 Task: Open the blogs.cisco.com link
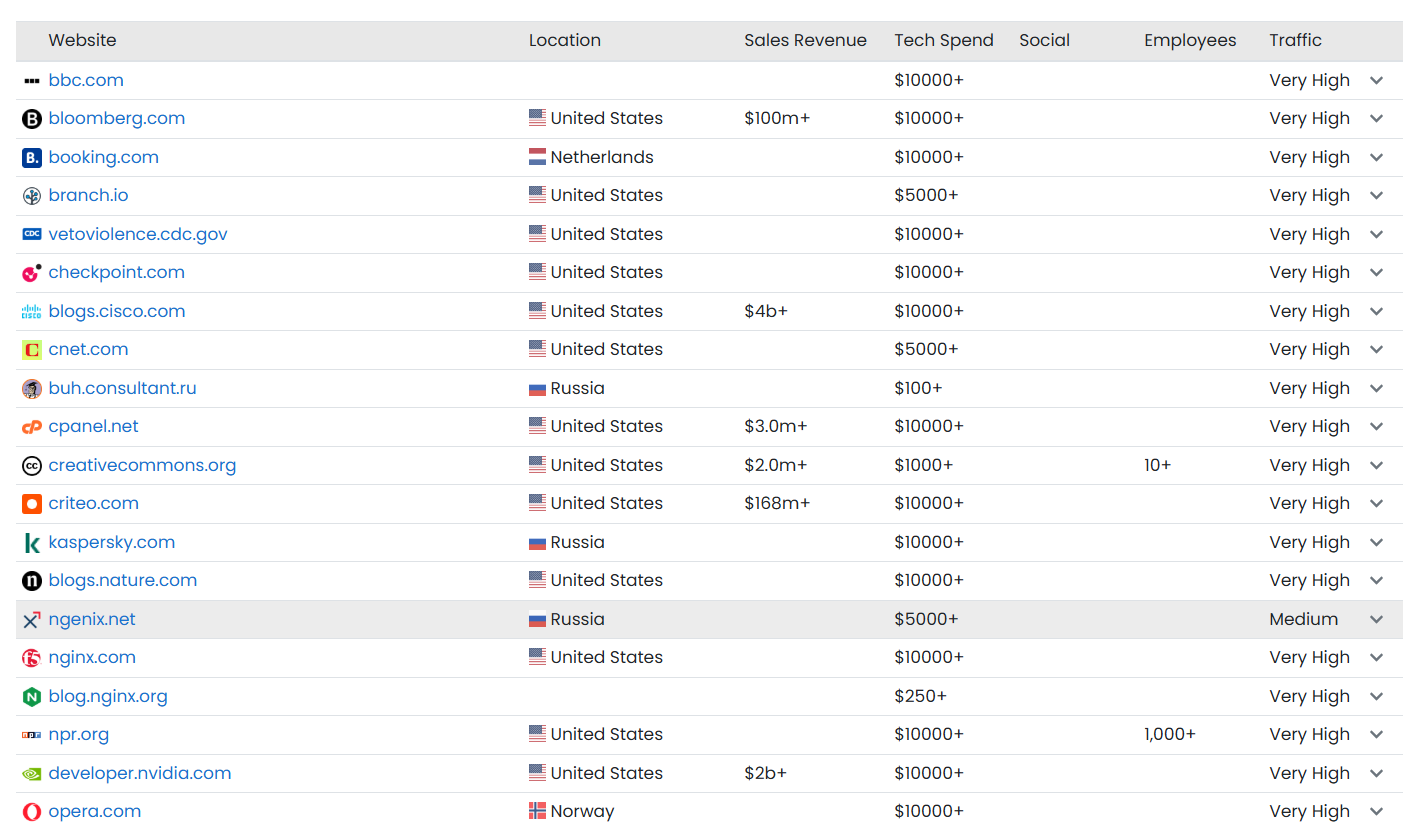(x=117, y=311)
